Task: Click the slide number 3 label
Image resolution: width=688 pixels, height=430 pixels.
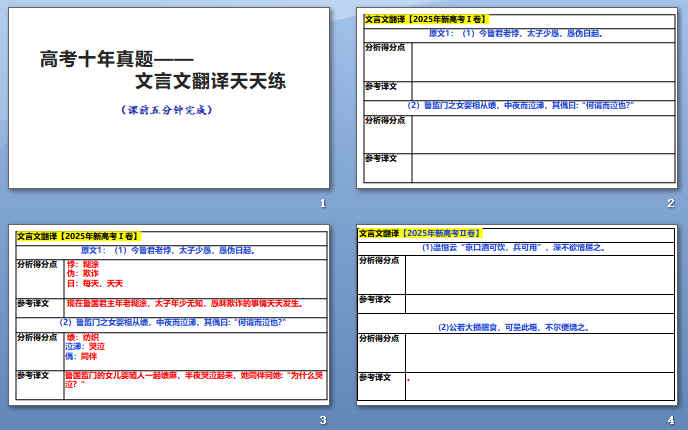Action: 322,421
